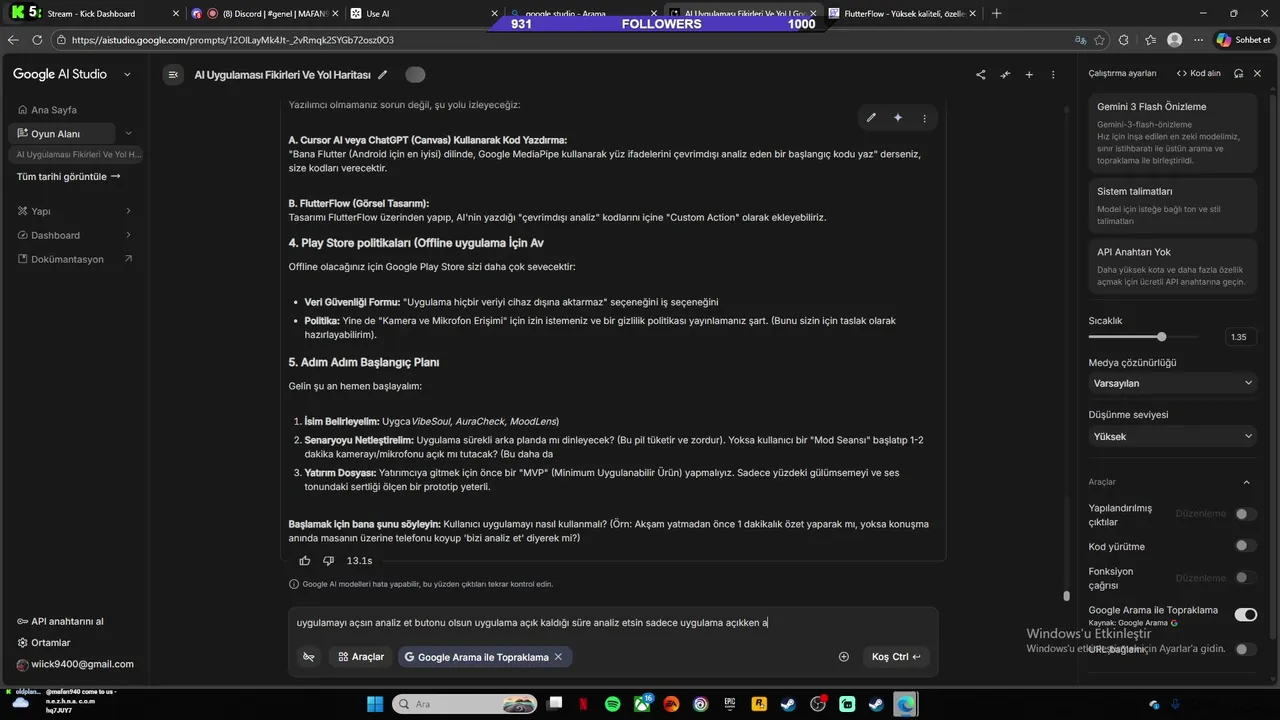
Task: Toggle Yapılandırılmış çıktılar switch
Action: [x=1245, y=514]
